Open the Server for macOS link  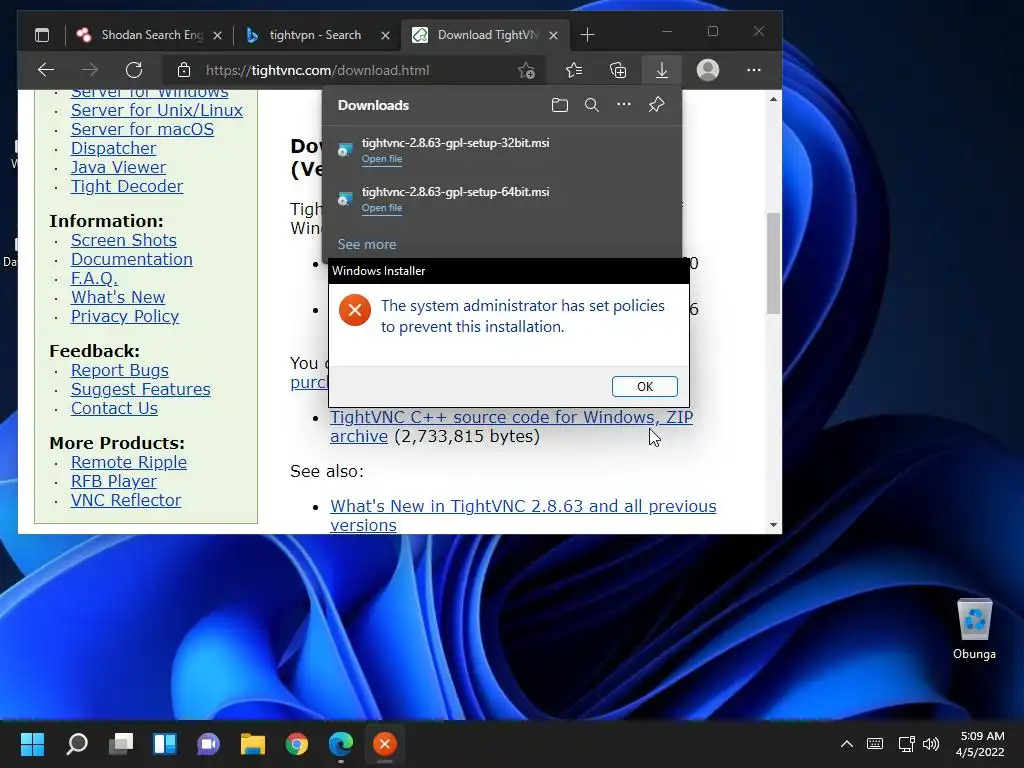142,129
